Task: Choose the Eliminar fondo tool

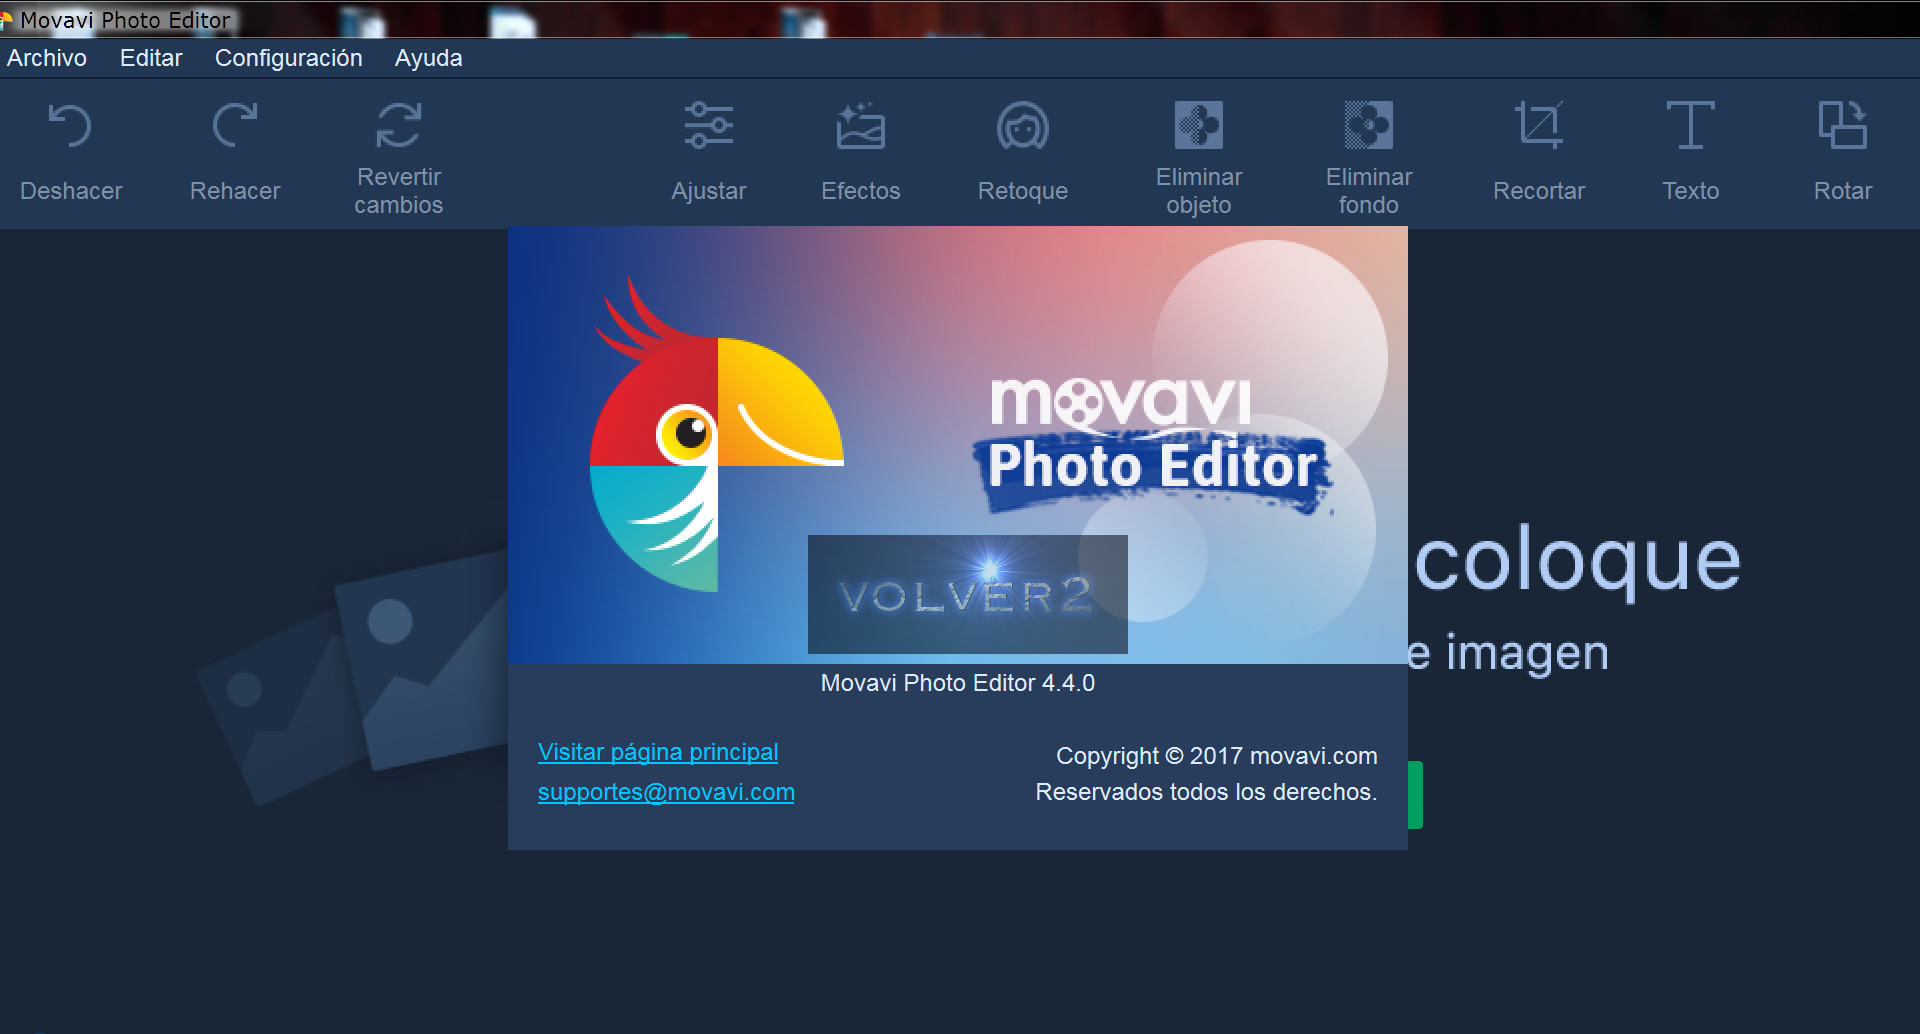Action: (x=1369, y=159)
